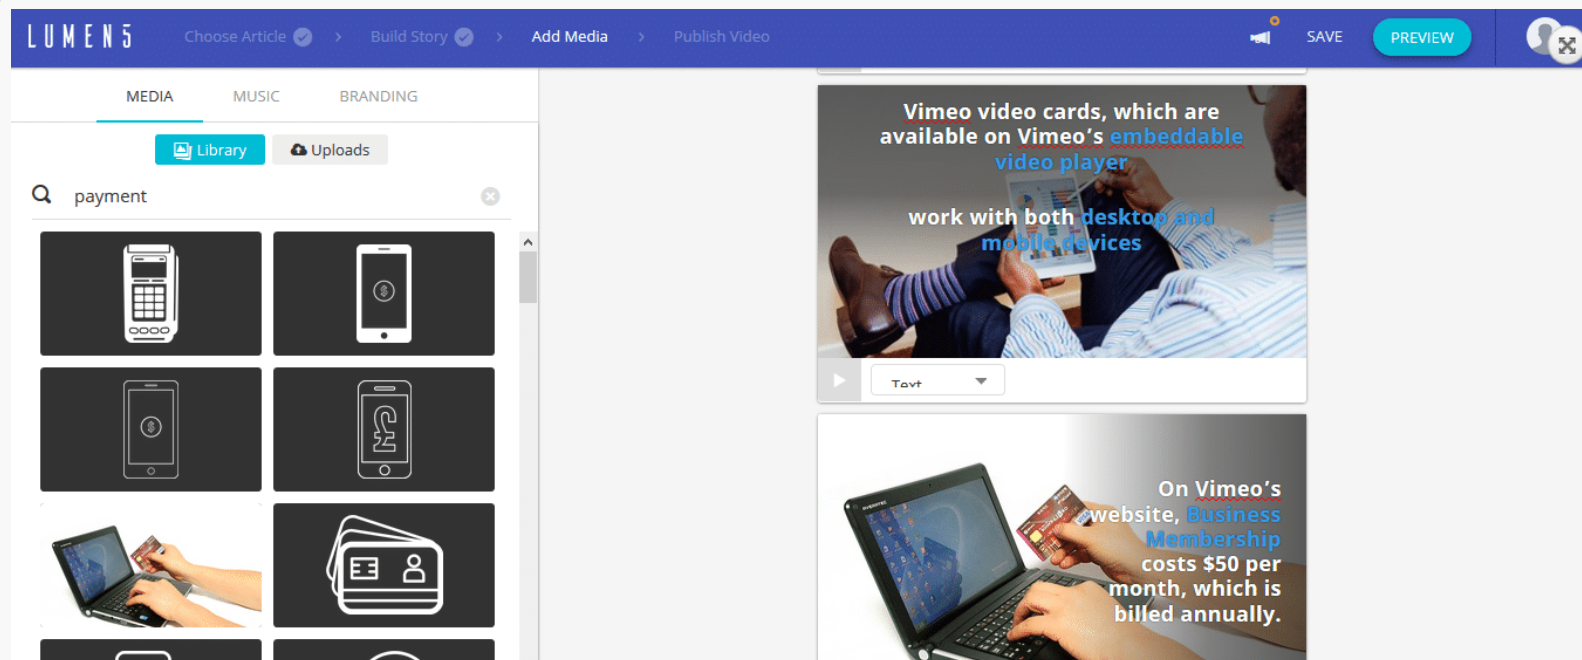Choose the laptop credit card photo thumbnail
Screen dimensions: 1582x660
(x=151, y=565)
